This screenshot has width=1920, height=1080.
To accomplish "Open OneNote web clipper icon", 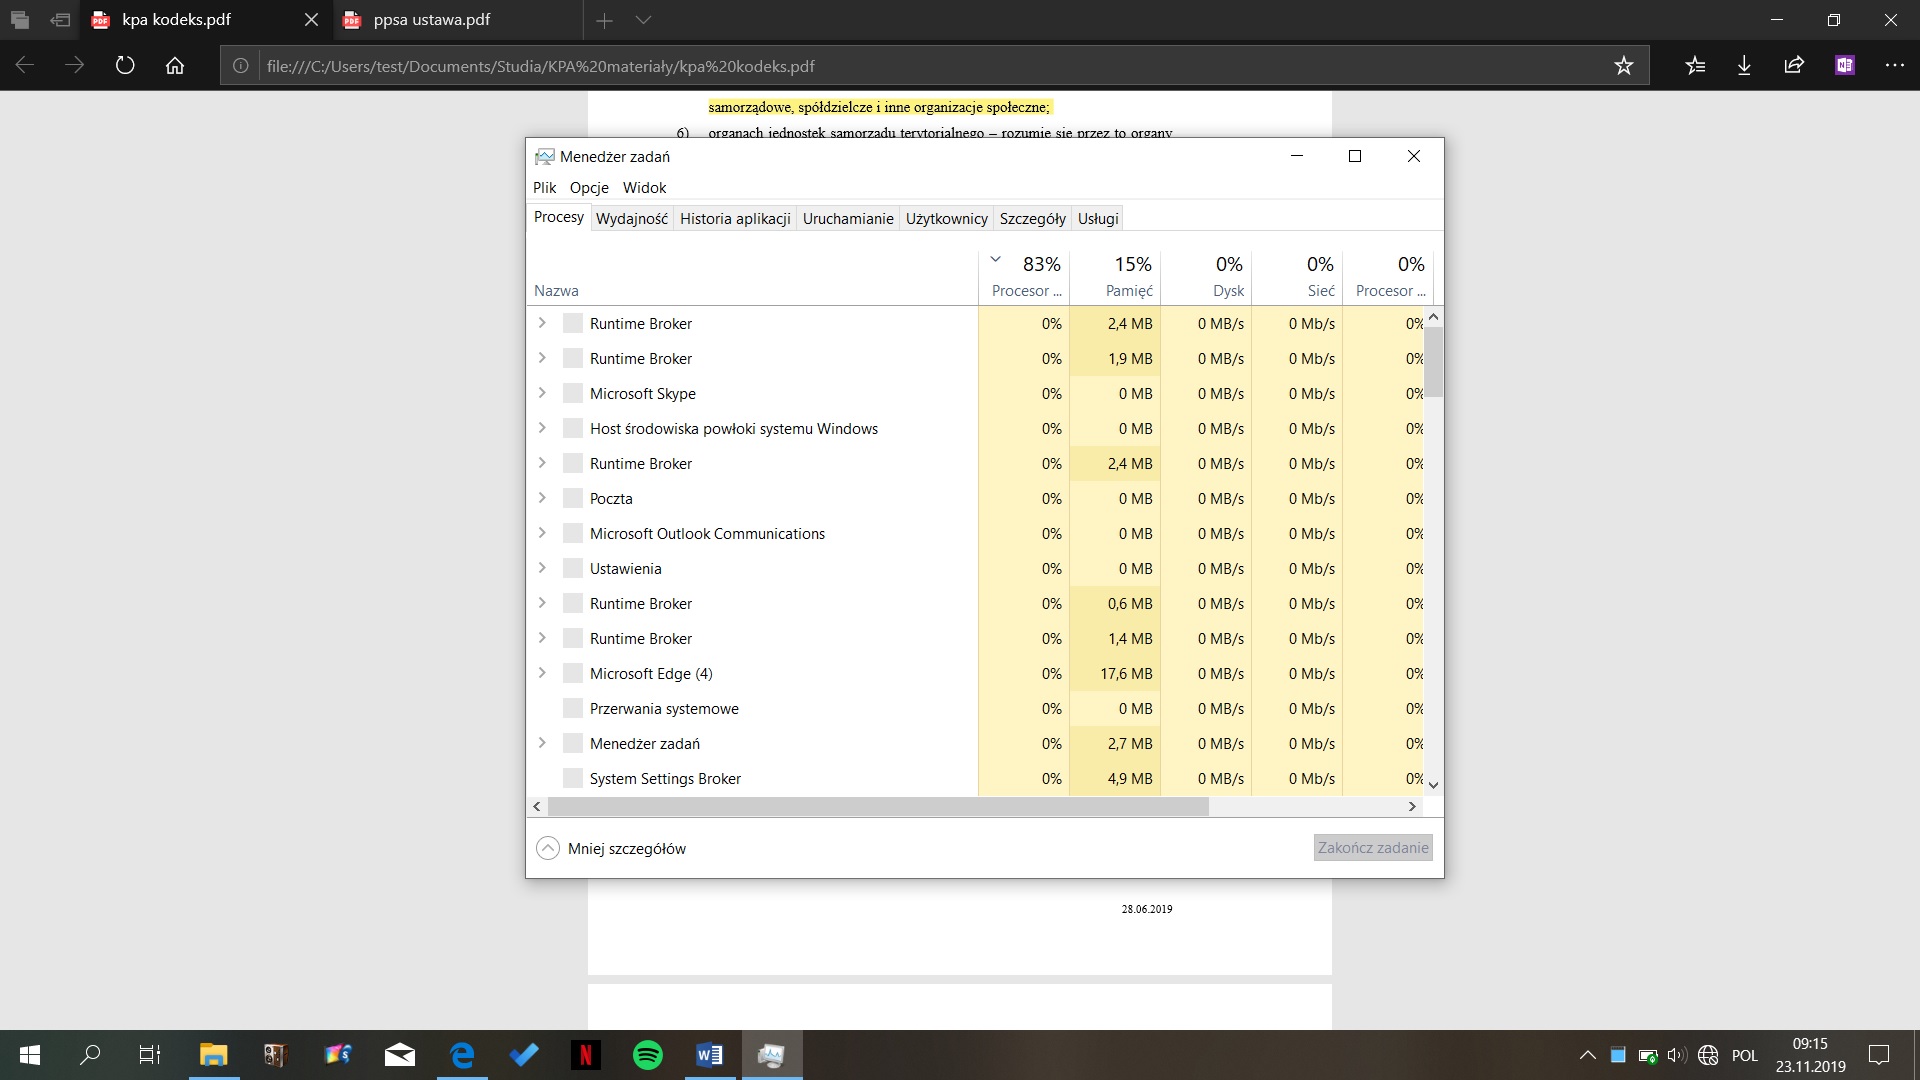I will 1844,66.
